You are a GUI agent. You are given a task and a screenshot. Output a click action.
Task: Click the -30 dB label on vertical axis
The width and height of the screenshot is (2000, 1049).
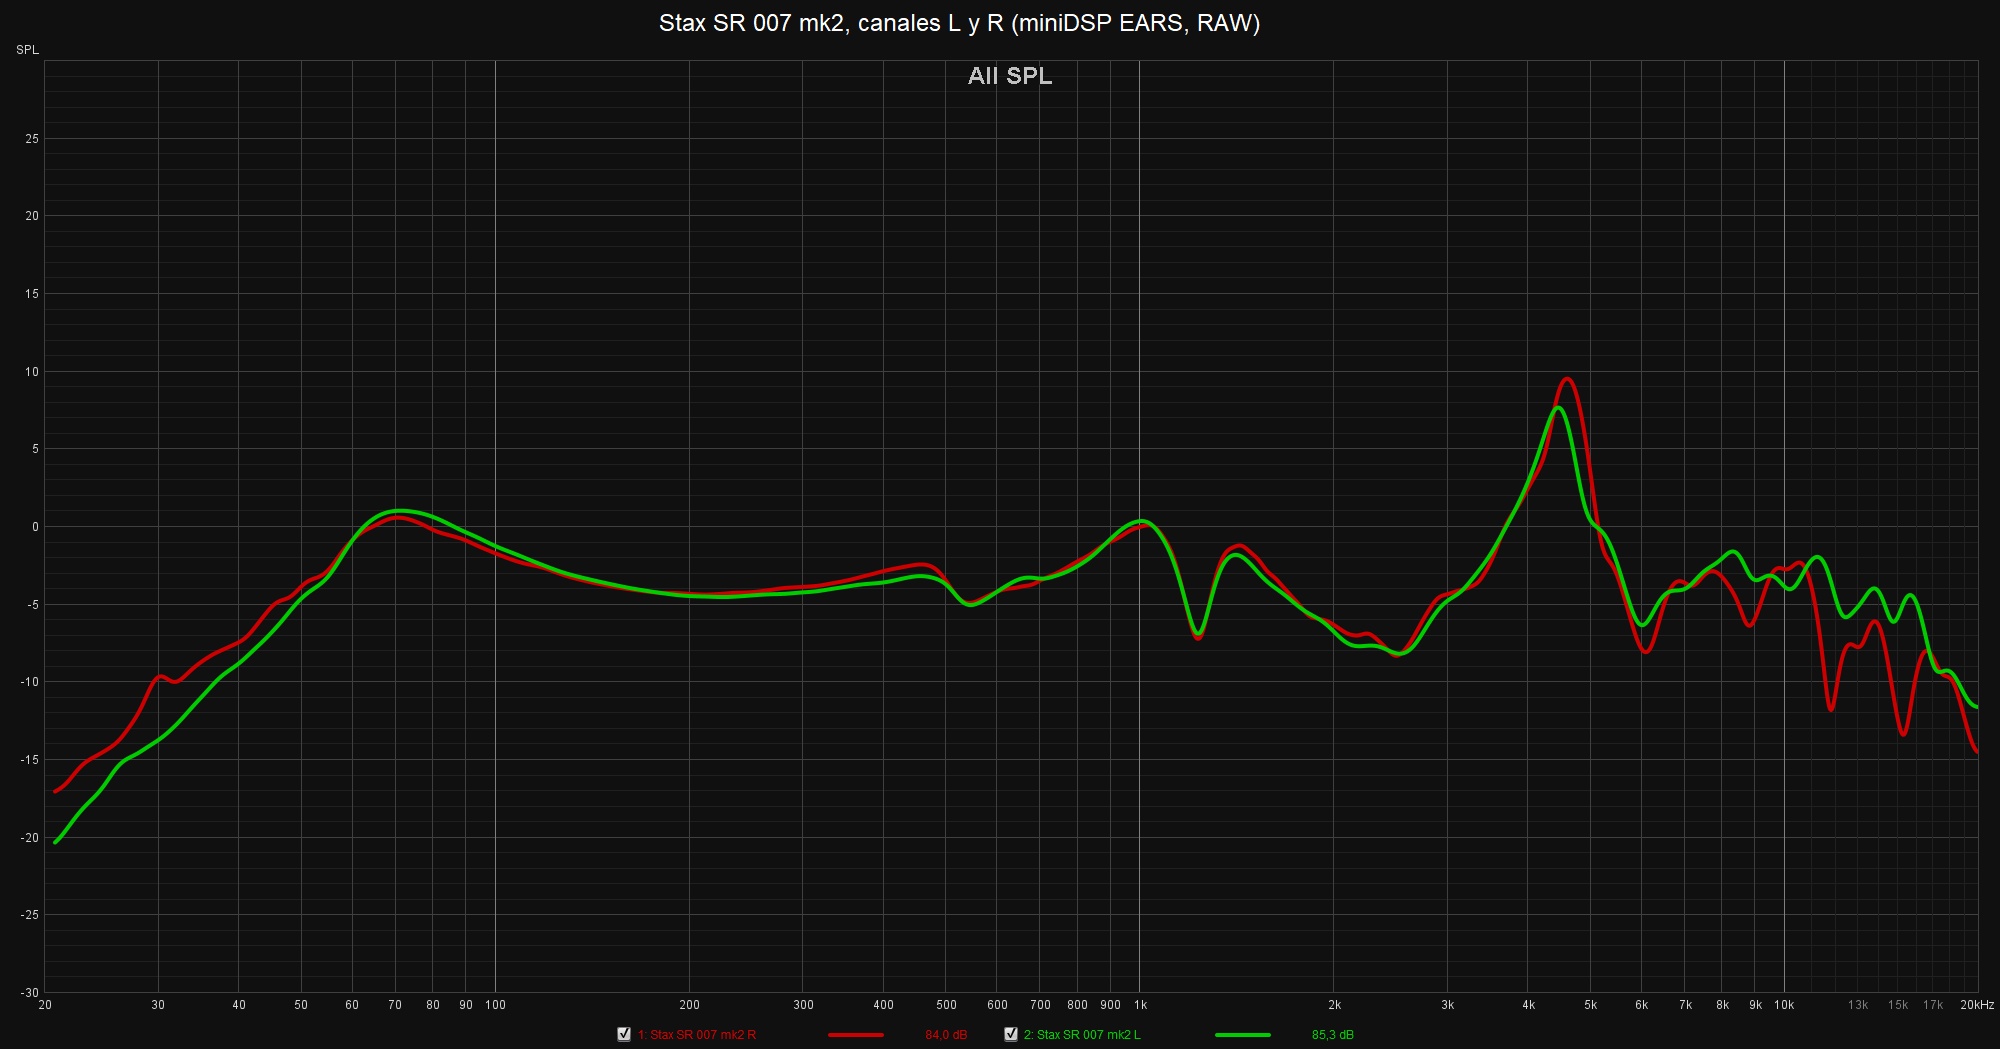(31, 992)
